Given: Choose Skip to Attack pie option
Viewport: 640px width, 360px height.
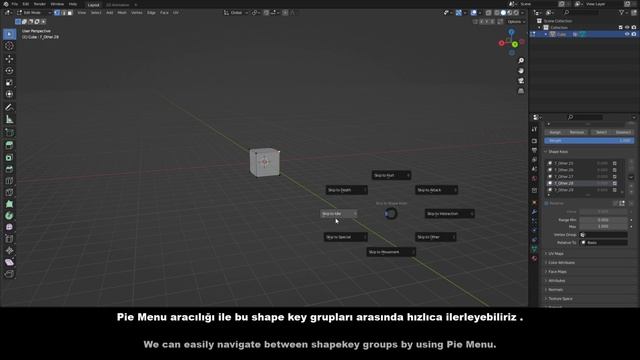Looking at the screenshot, I should click(x=436, y=190).
